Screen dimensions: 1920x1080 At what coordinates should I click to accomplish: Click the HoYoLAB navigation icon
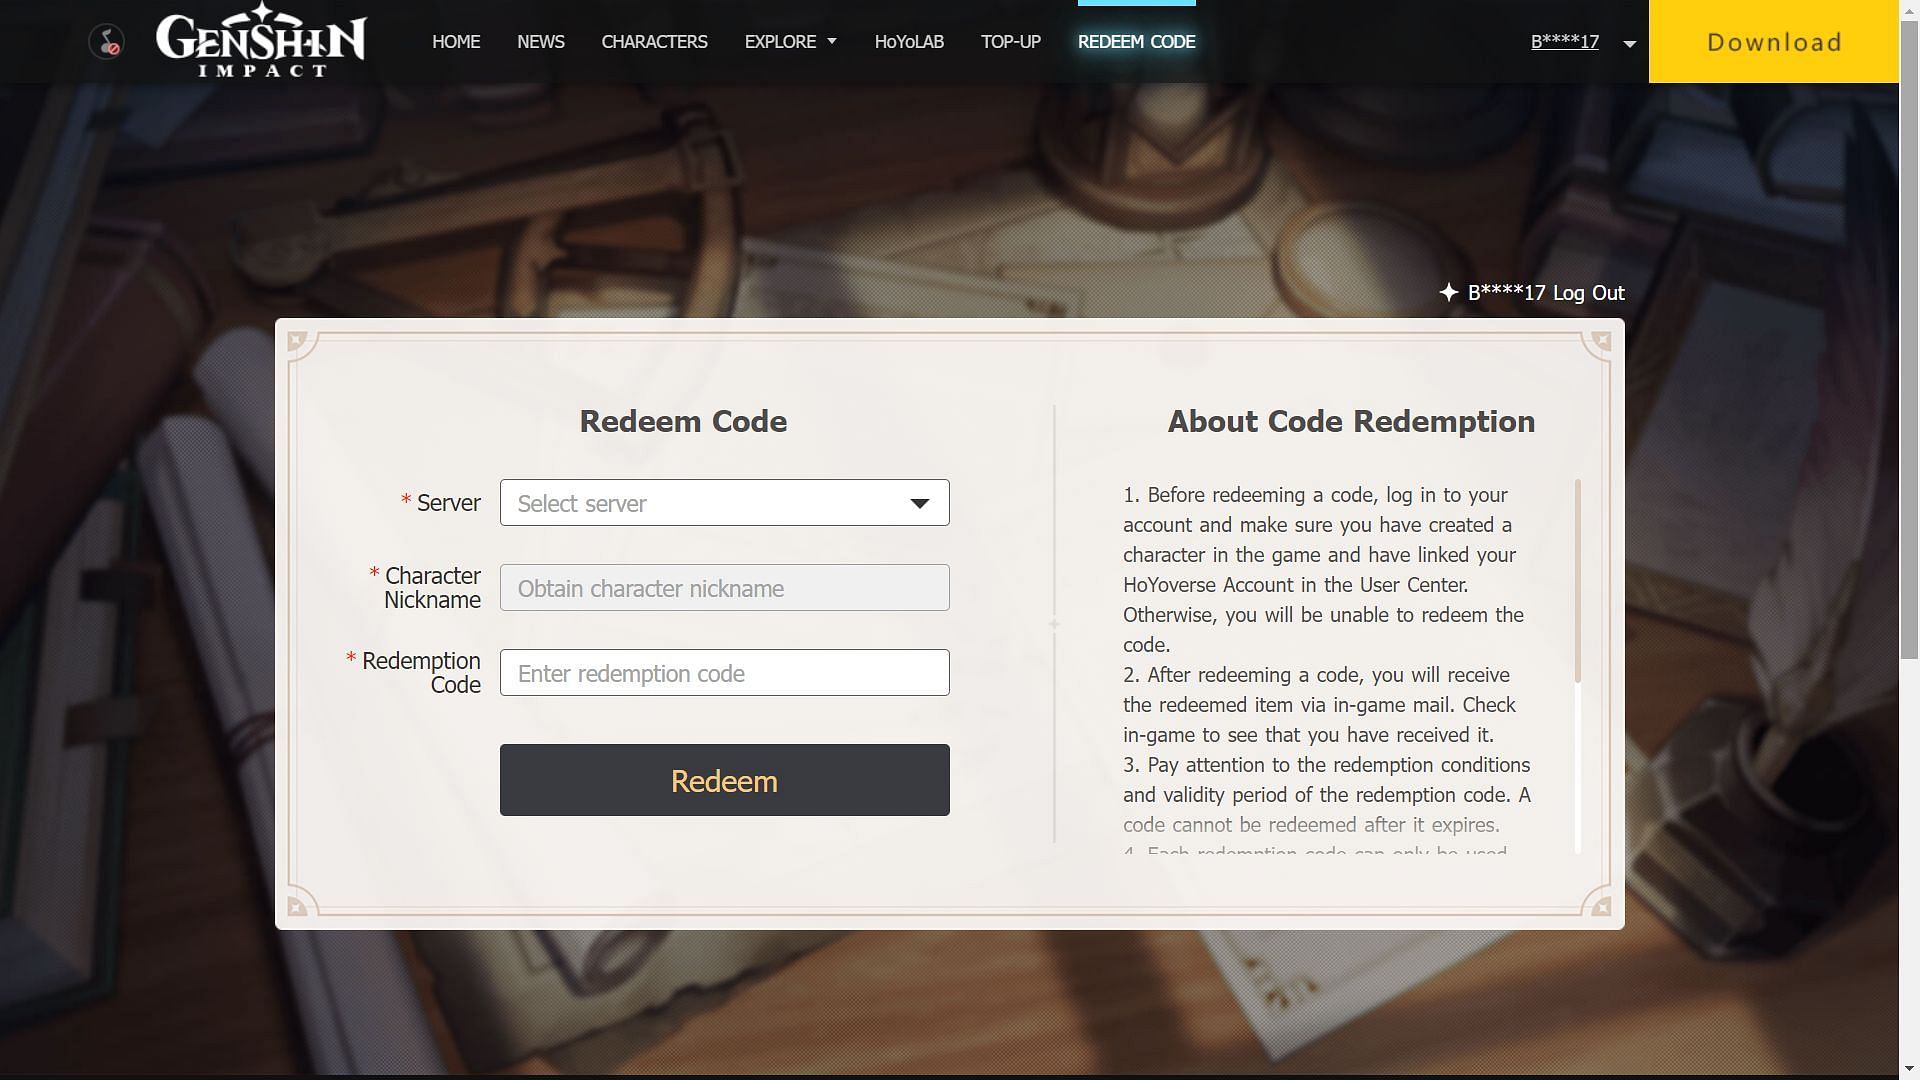(x=909, y=41)
